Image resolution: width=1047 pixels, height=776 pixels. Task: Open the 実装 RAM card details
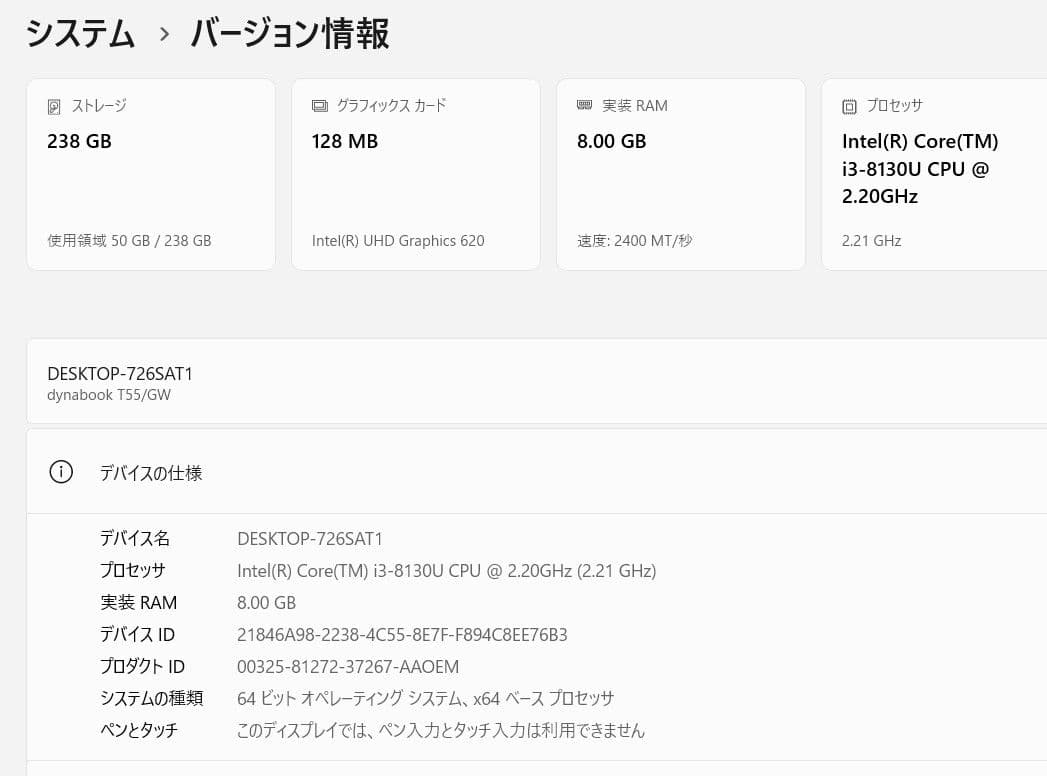(680, 174)
